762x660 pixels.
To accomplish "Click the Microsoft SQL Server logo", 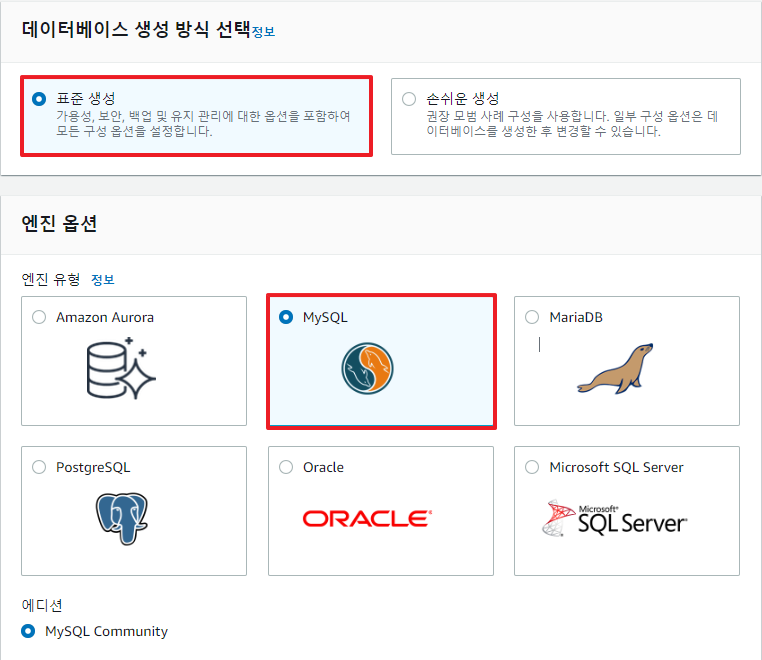I will pos(615,519).
